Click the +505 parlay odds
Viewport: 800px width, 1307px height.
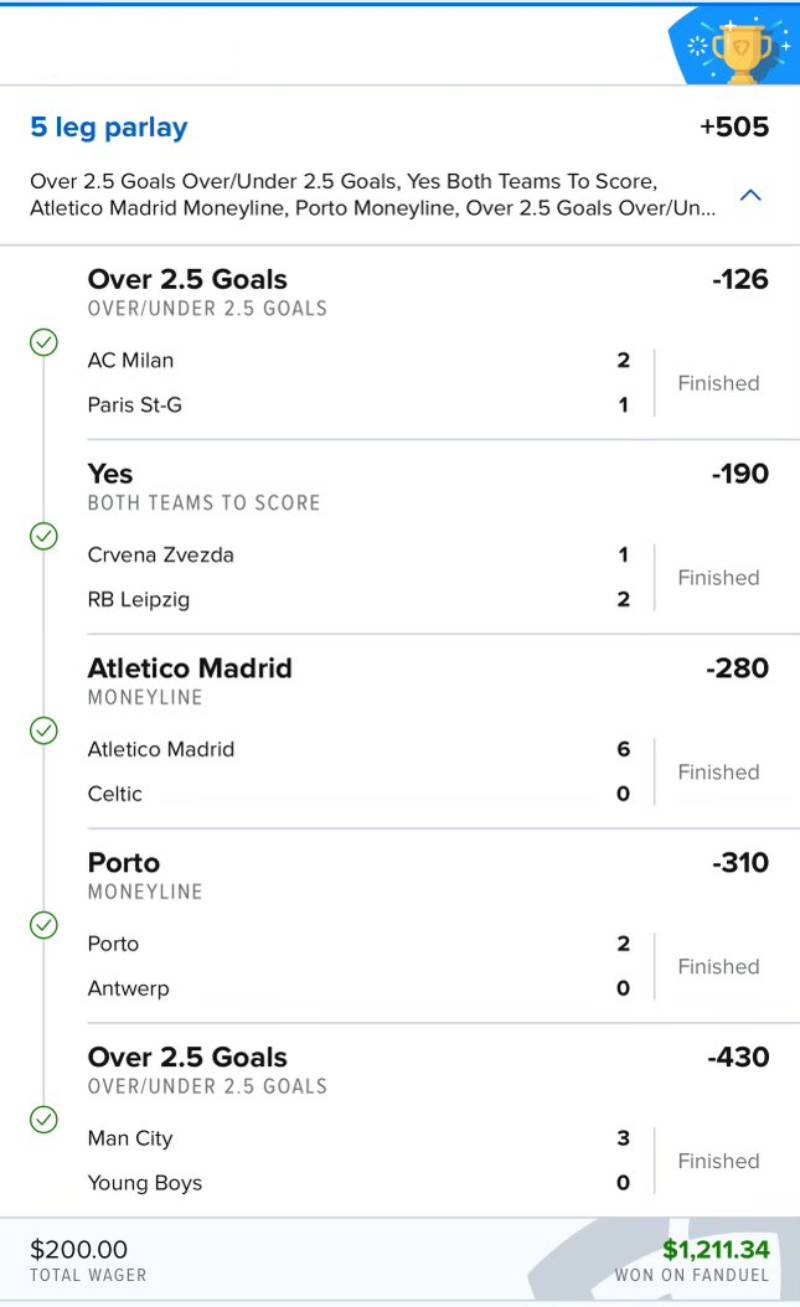(x=734, y=127)
